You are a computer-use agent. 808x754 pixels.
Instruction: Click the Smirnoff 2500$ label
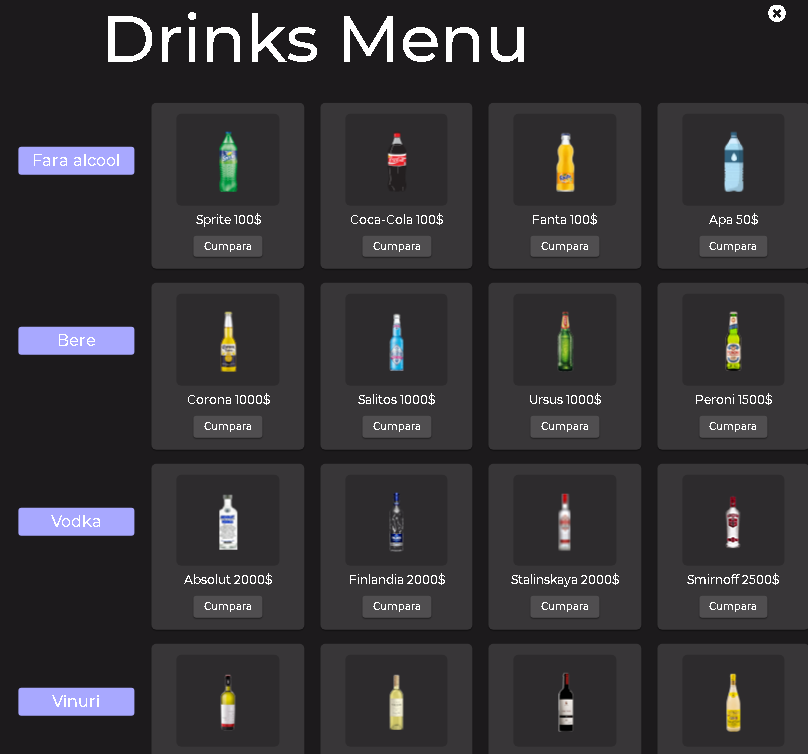pyautogui.click(x=733, y=579)
